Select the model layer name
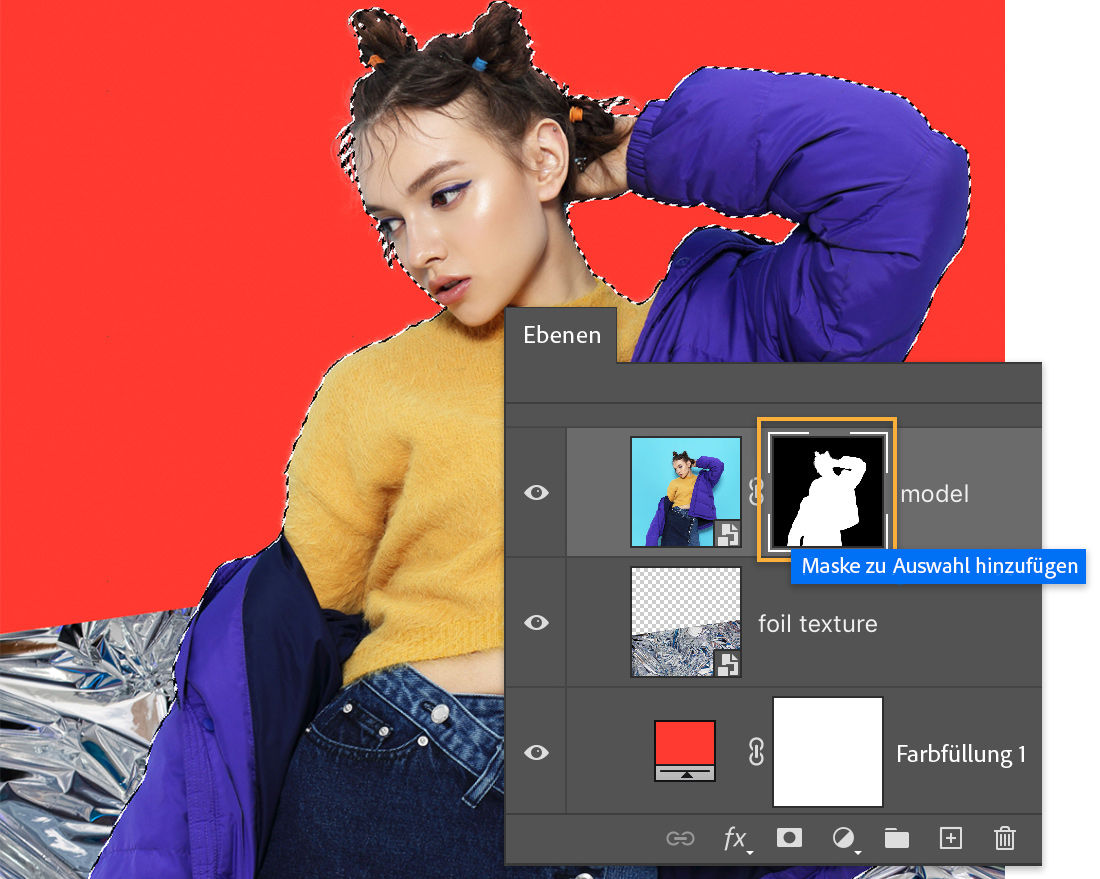The height and width of the screenshot is (879, 1100). [934, 494]
